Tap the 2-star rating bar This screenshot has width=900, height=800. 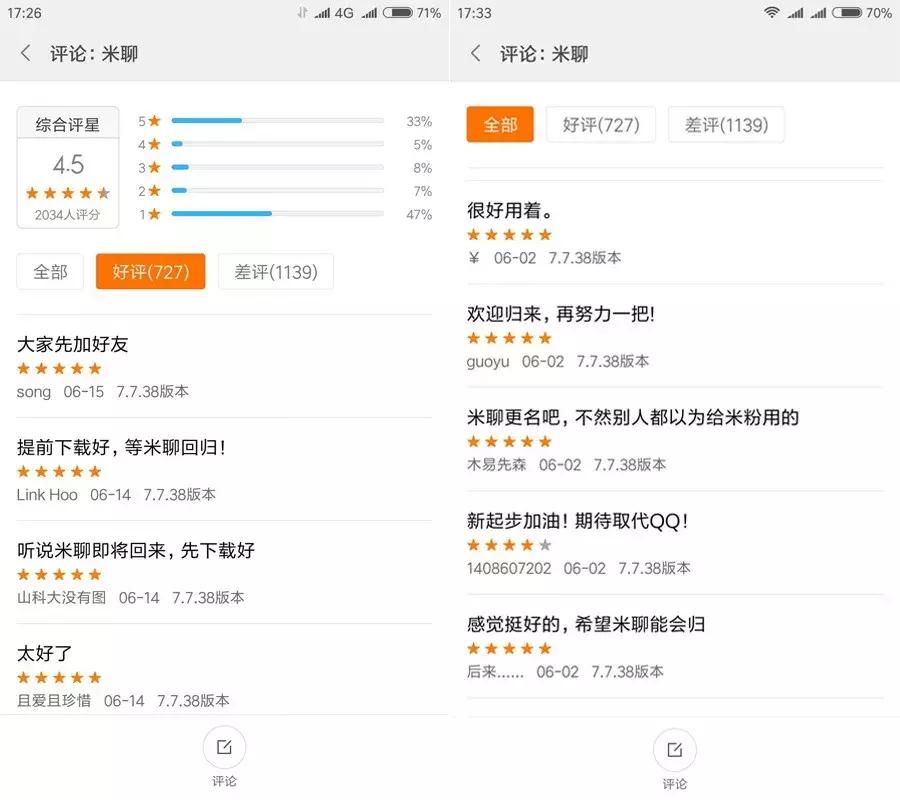point(277,190)
